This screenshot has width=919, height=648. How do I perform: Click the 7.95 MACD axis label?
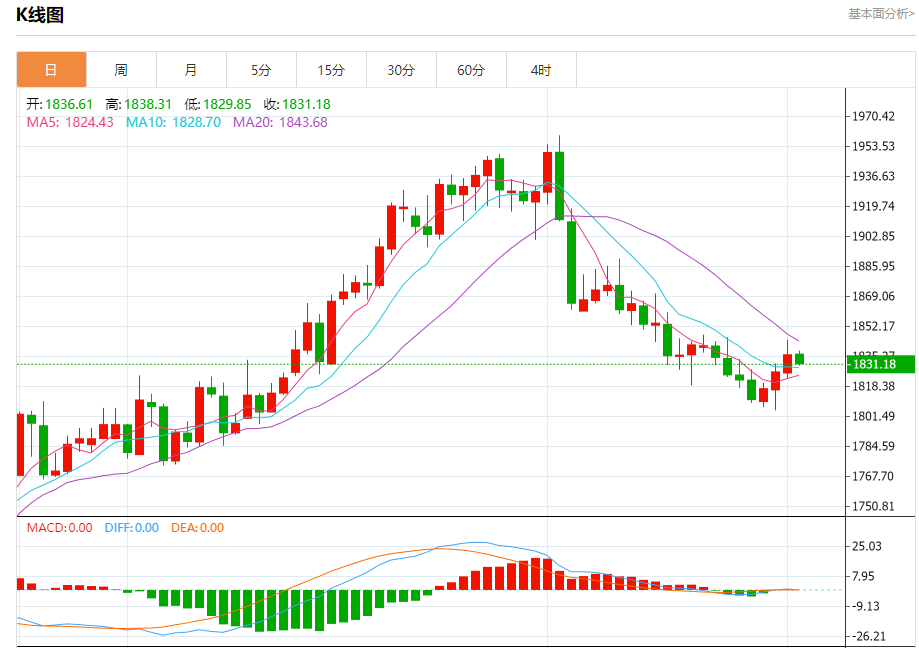pyautogui.click(x=863, y=577)
